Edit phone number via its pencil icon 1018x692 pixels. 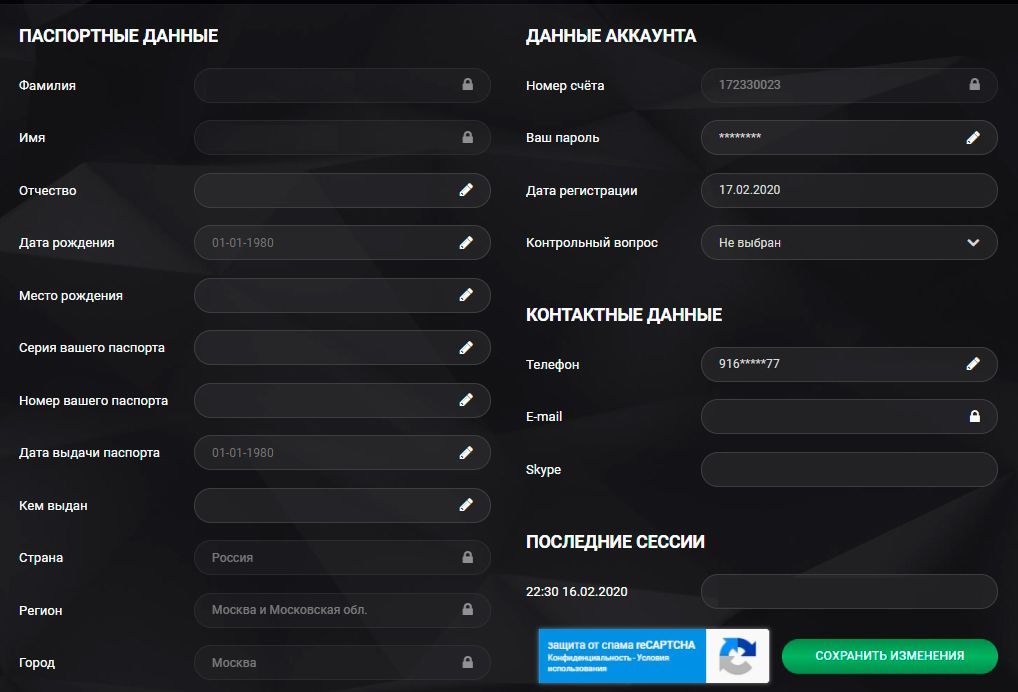973,364
